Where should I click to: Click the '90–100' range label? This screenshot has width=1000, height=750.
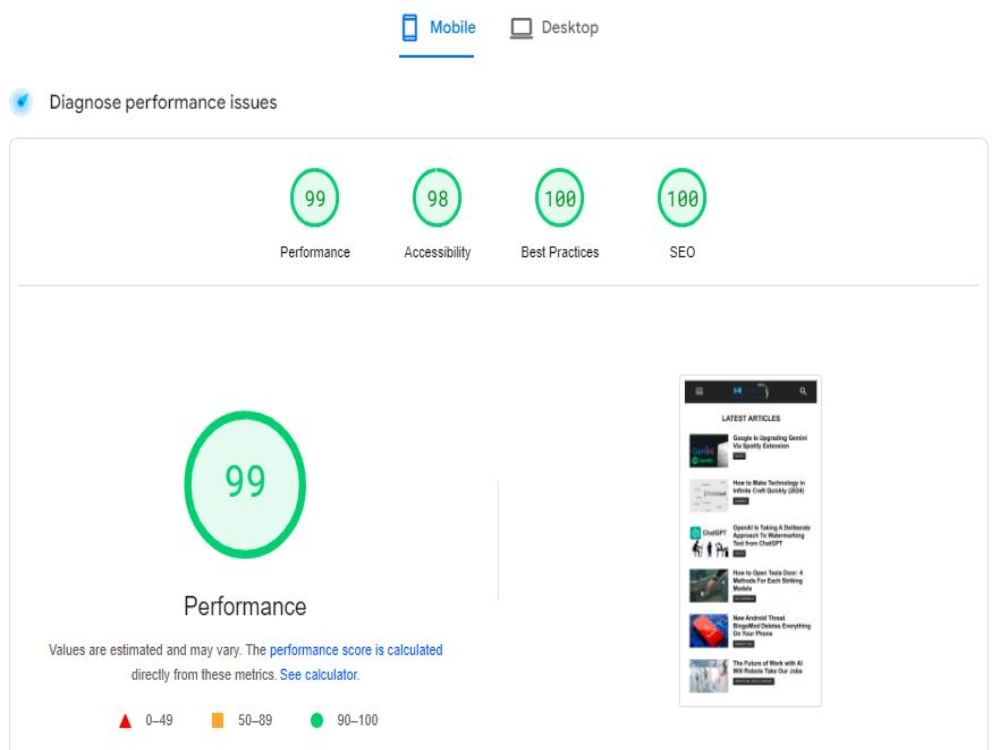(x=357, y=720)
